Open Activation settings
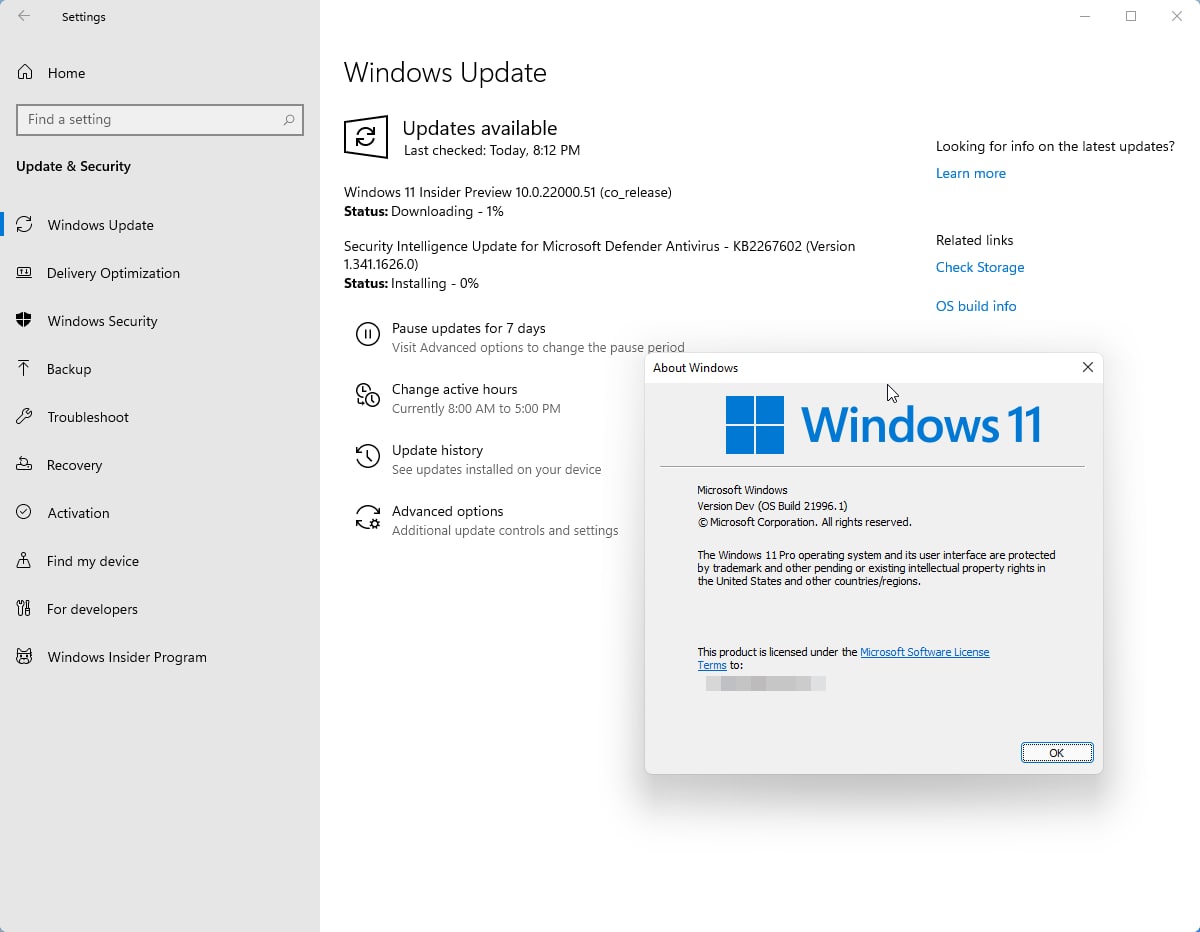Viewport: 1200px width, 932px height. 78,513
